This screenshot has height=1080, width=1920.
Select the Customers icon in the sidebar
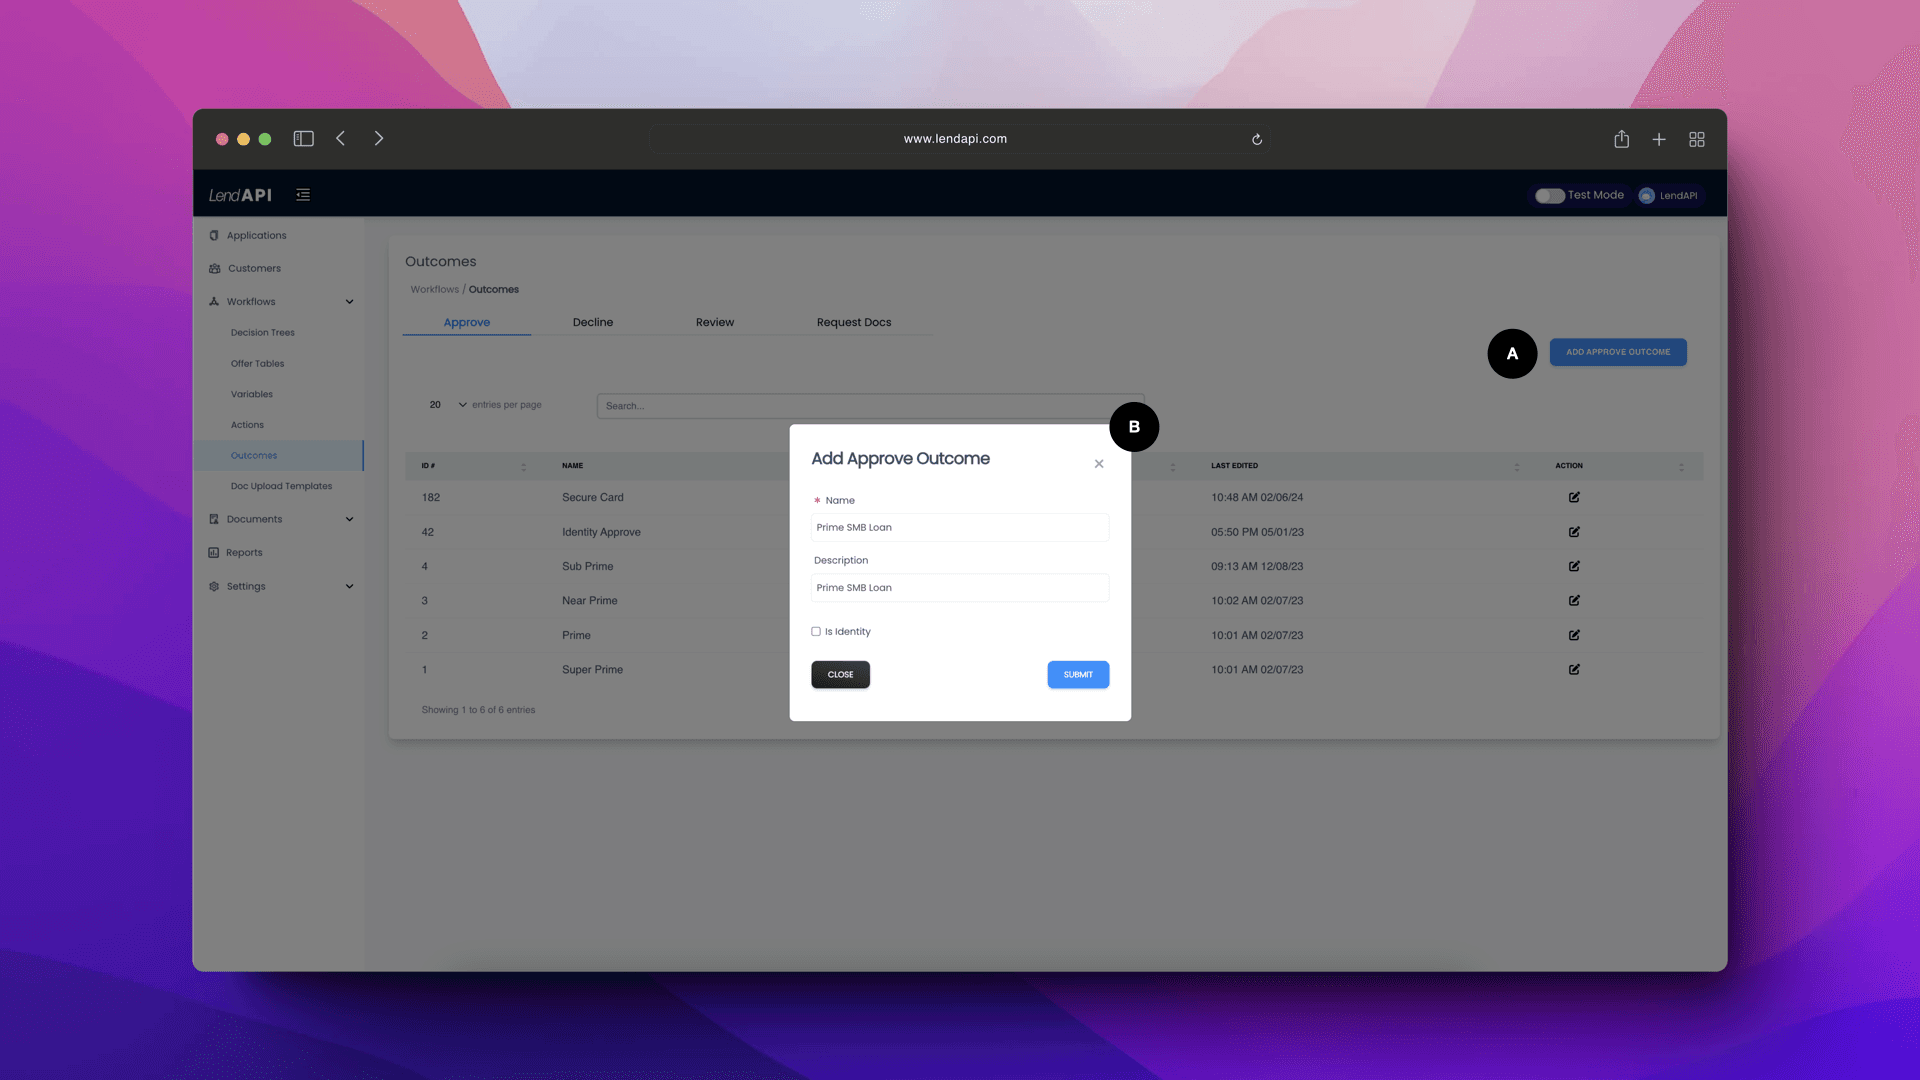214,268
